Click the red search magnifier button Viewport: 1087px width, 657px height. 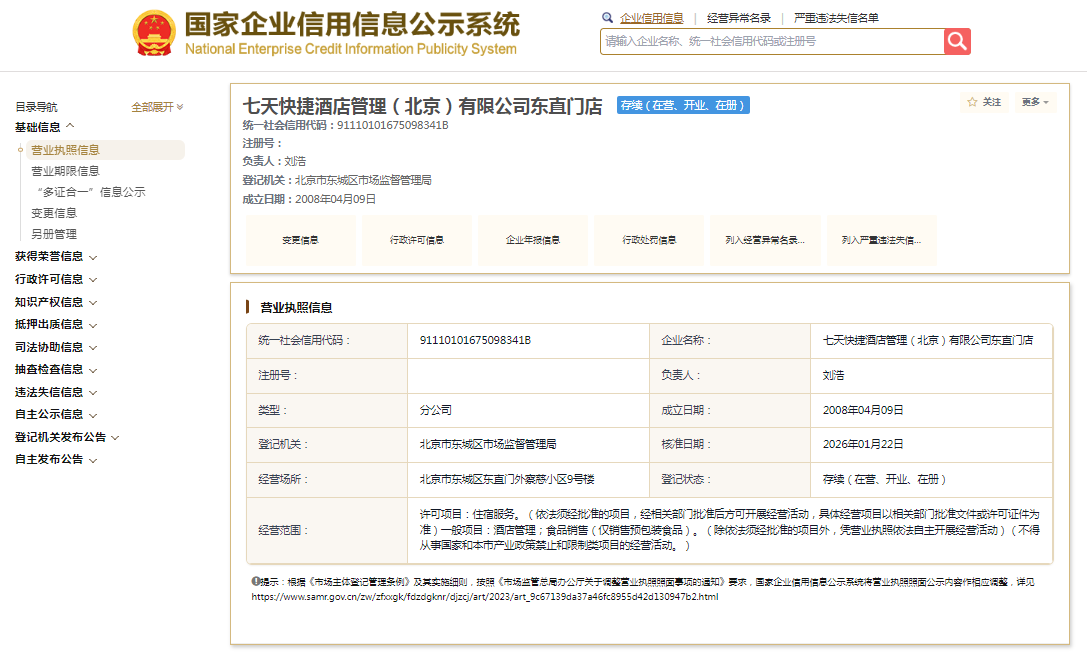tap(957, 41)
